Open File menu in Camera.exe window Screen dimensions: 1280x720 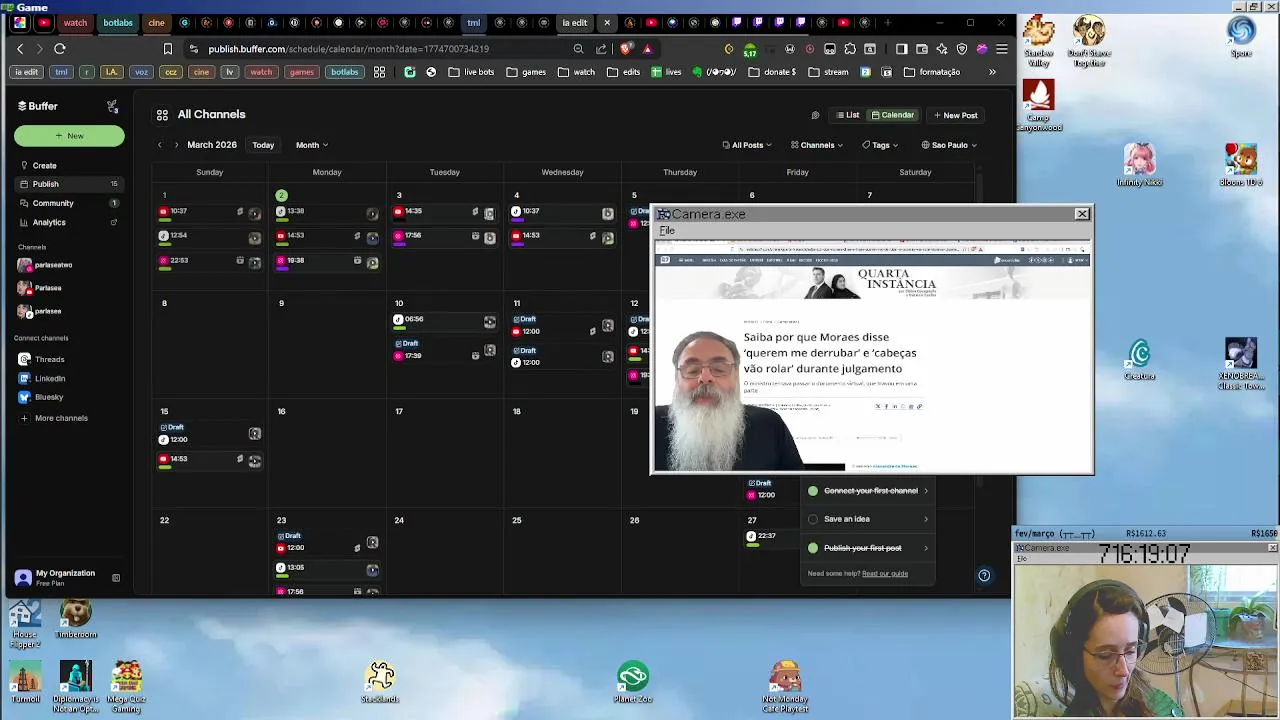point(667,231)
